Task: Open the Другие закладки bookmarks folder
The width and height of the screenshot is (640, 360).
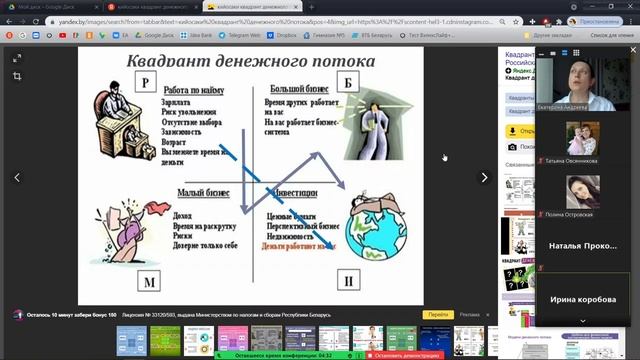Action: [x=548, y=36]
